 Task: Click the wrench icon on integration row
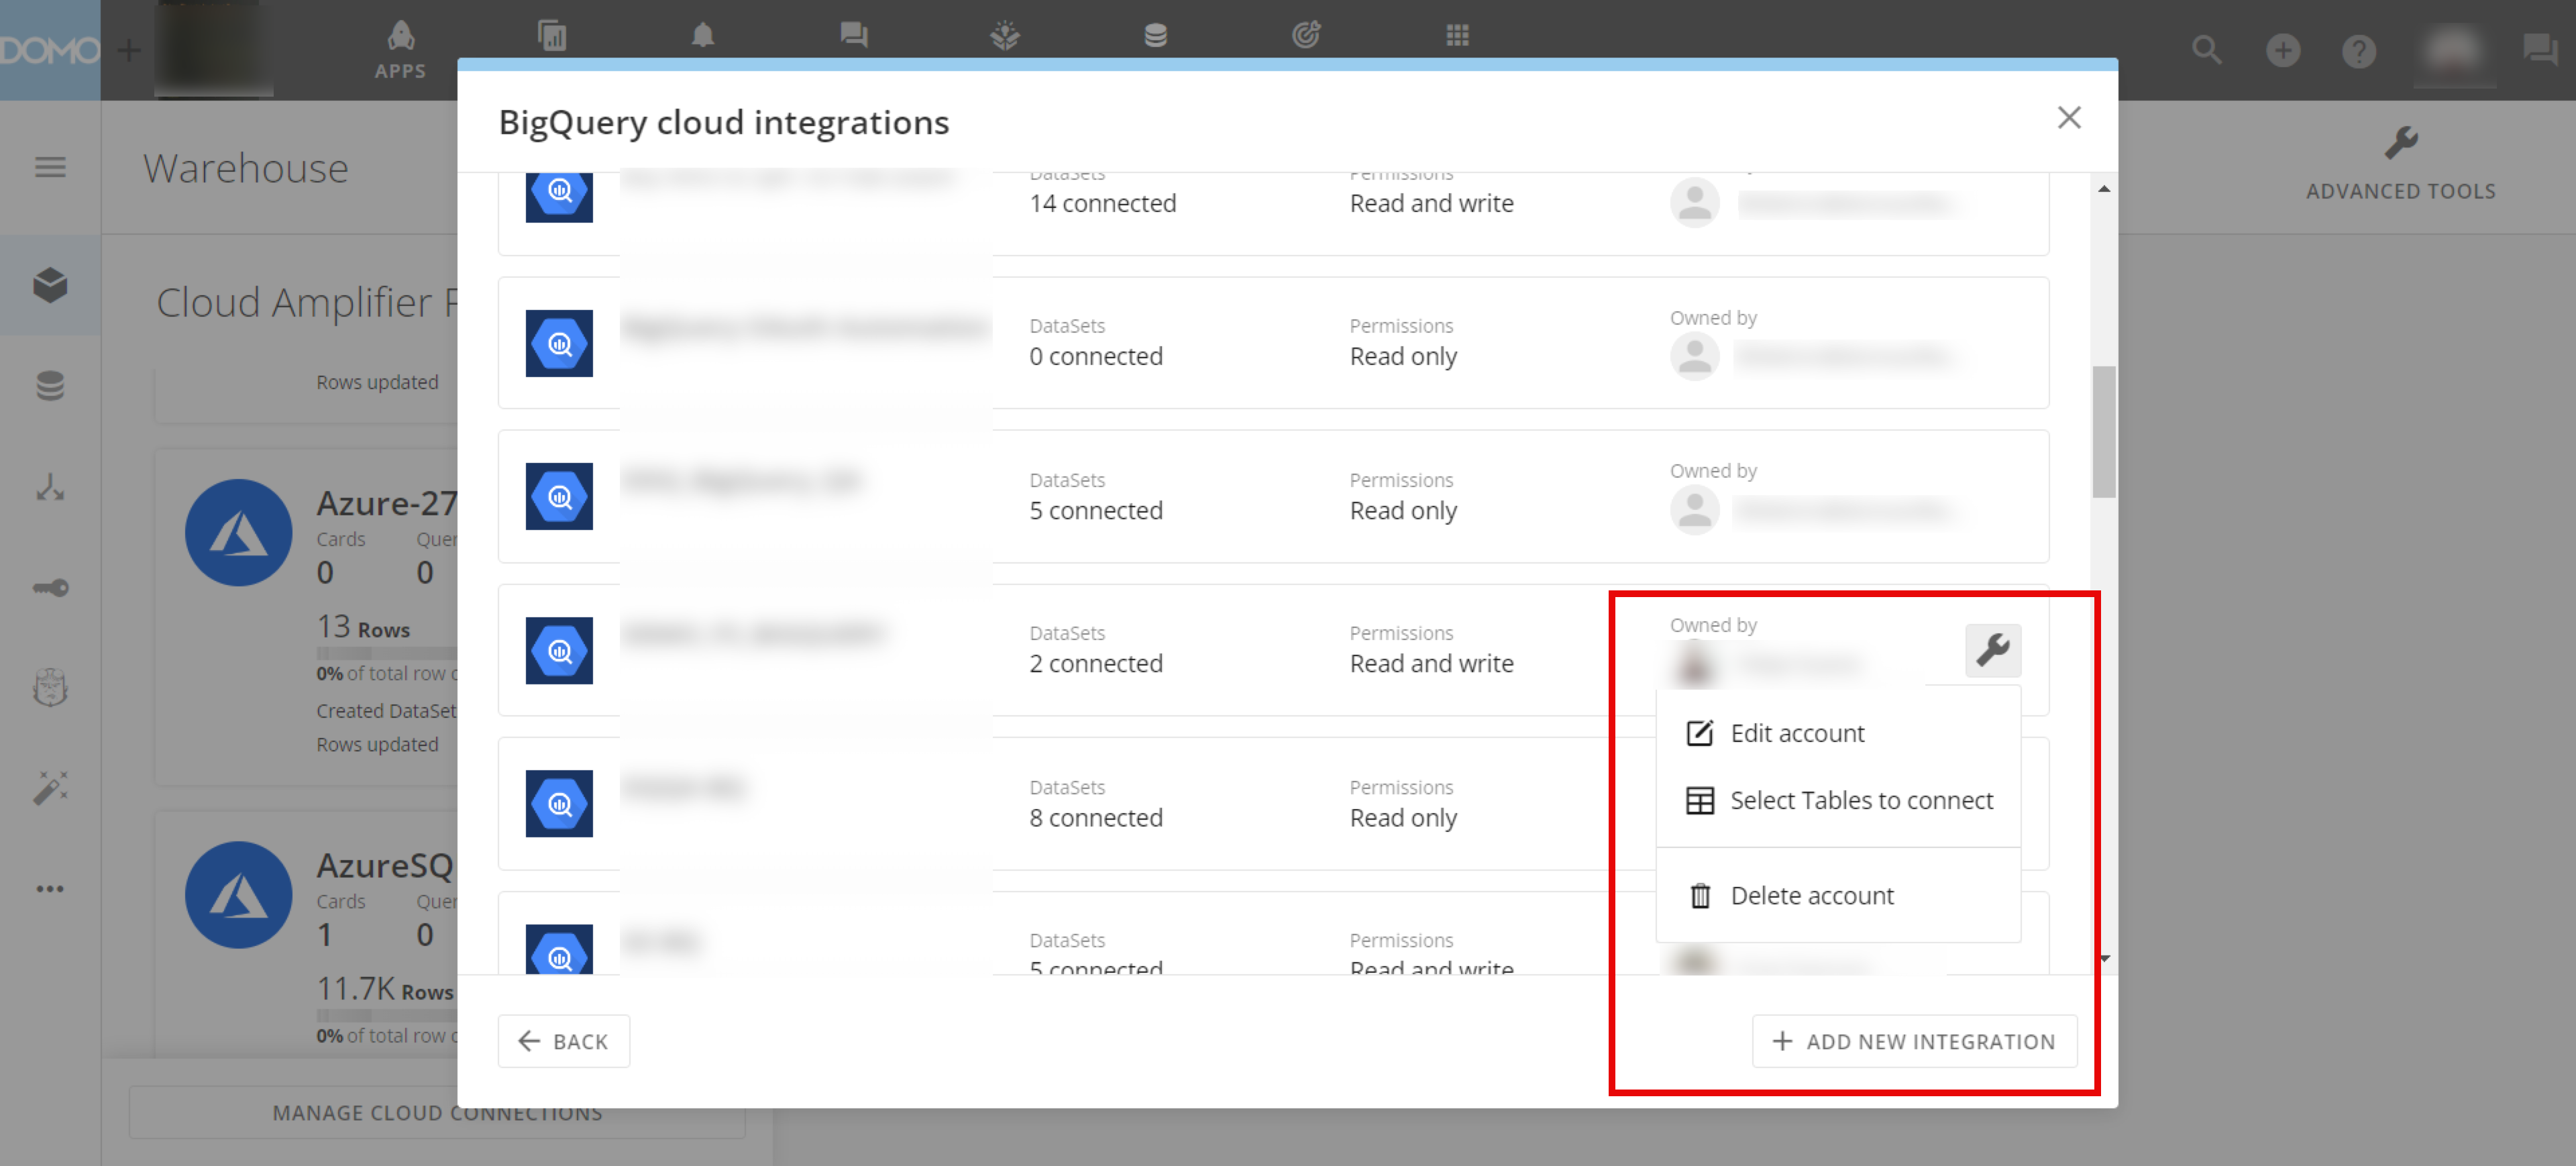click(1992, 650)
